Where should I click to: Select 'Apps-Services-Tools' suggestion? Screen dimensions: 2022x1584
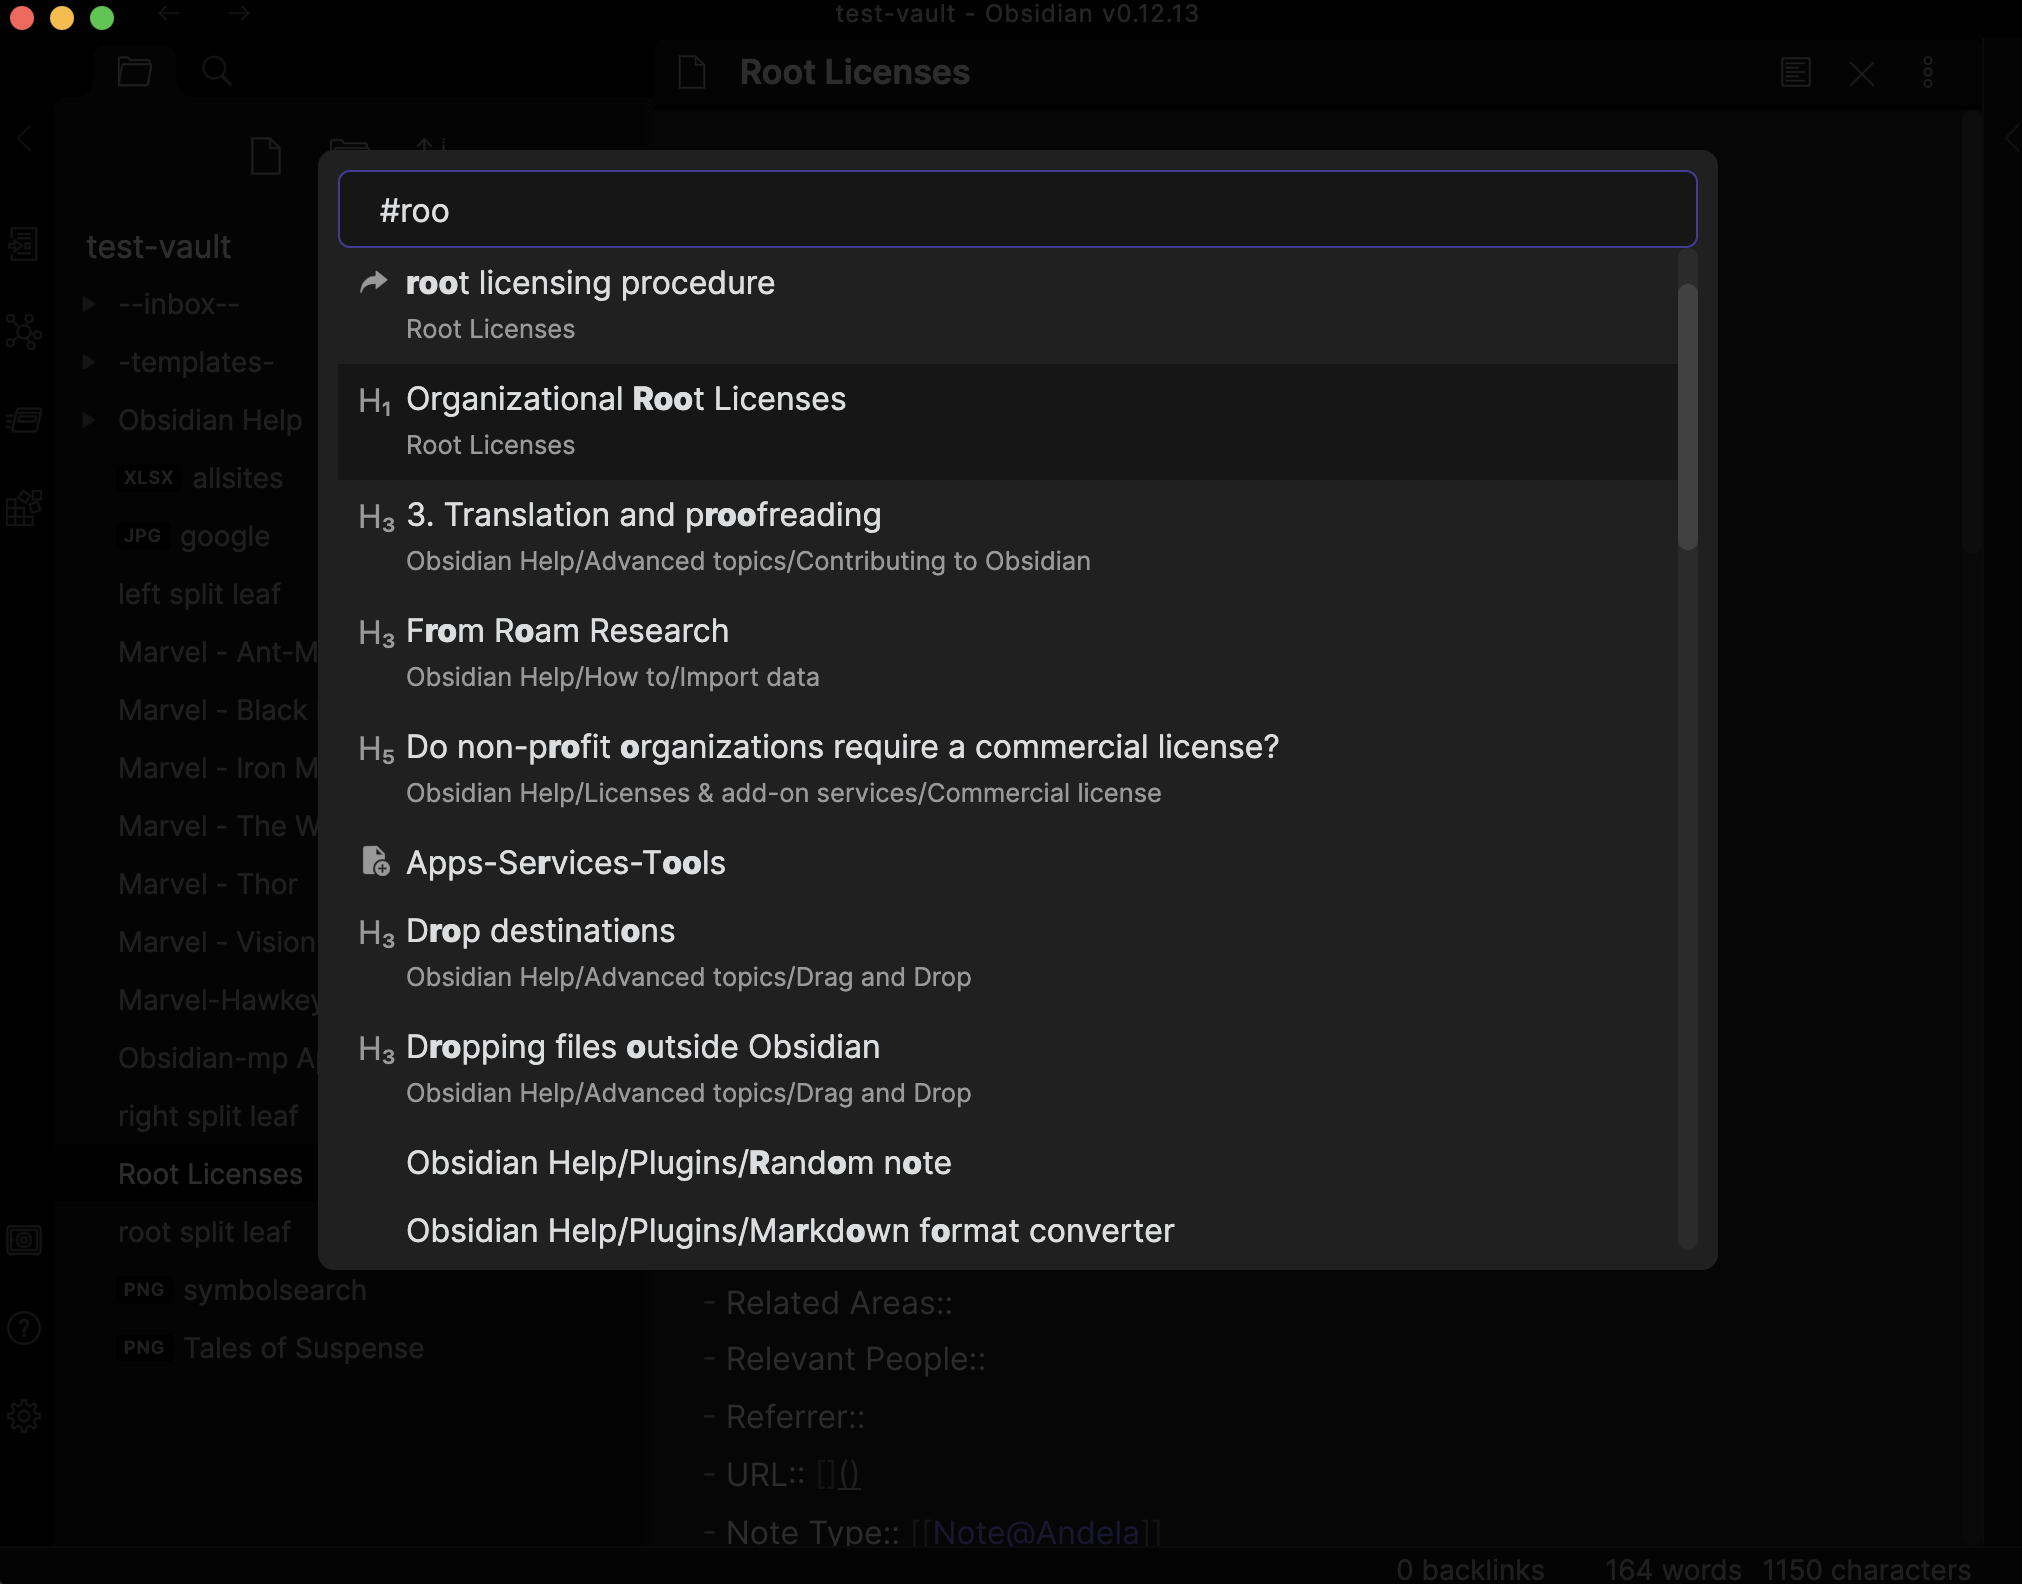[x=565, y=863]
